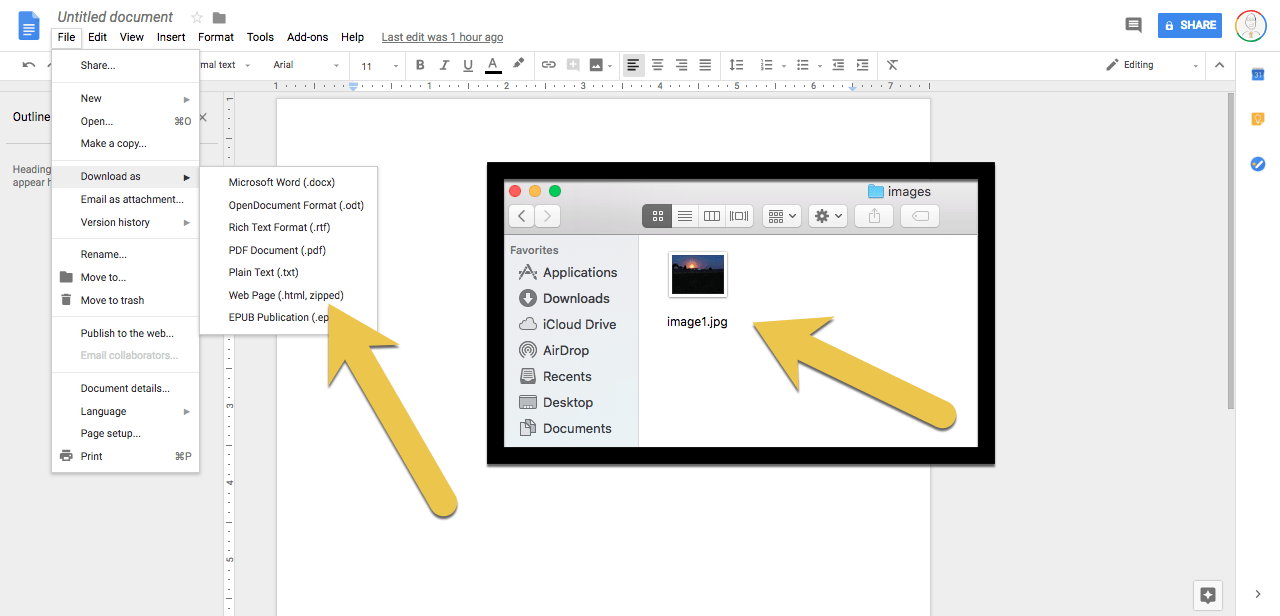Image resolution: width=1280 pixels, height=616 pixels.
Task: Open the Edit menu
Action: click(97, 37)
